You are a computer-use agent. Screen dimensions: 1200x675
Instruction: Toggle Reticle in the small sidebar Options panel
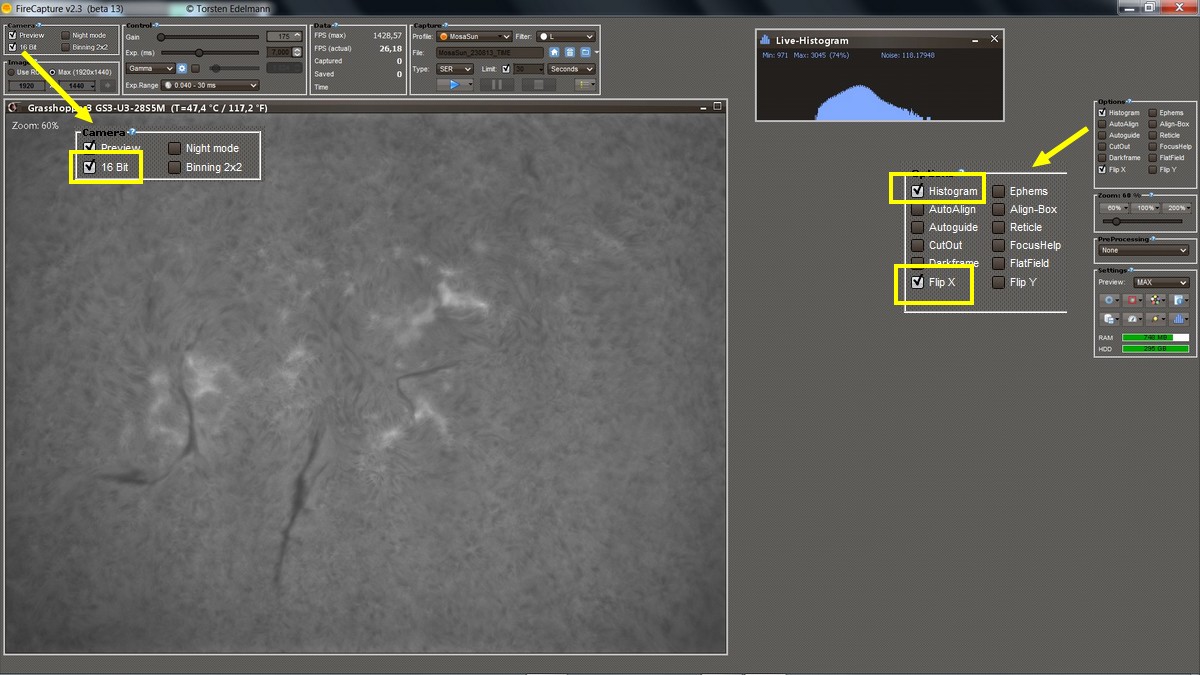coord(1152,135)
